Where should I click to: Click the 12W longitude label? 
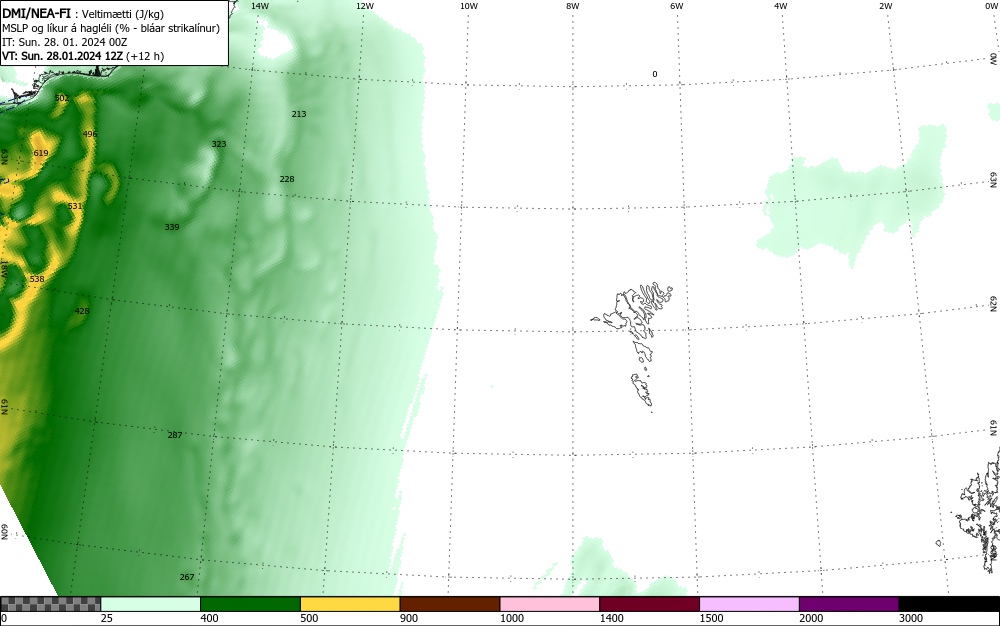364,6
